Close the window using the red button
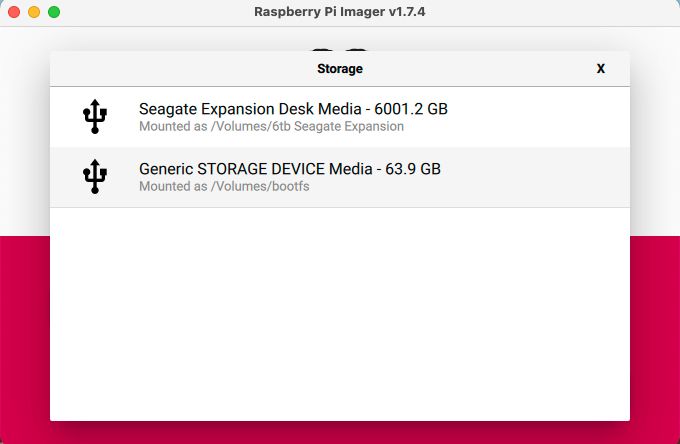Screen dimensions: 680x444 pos(14,12)
